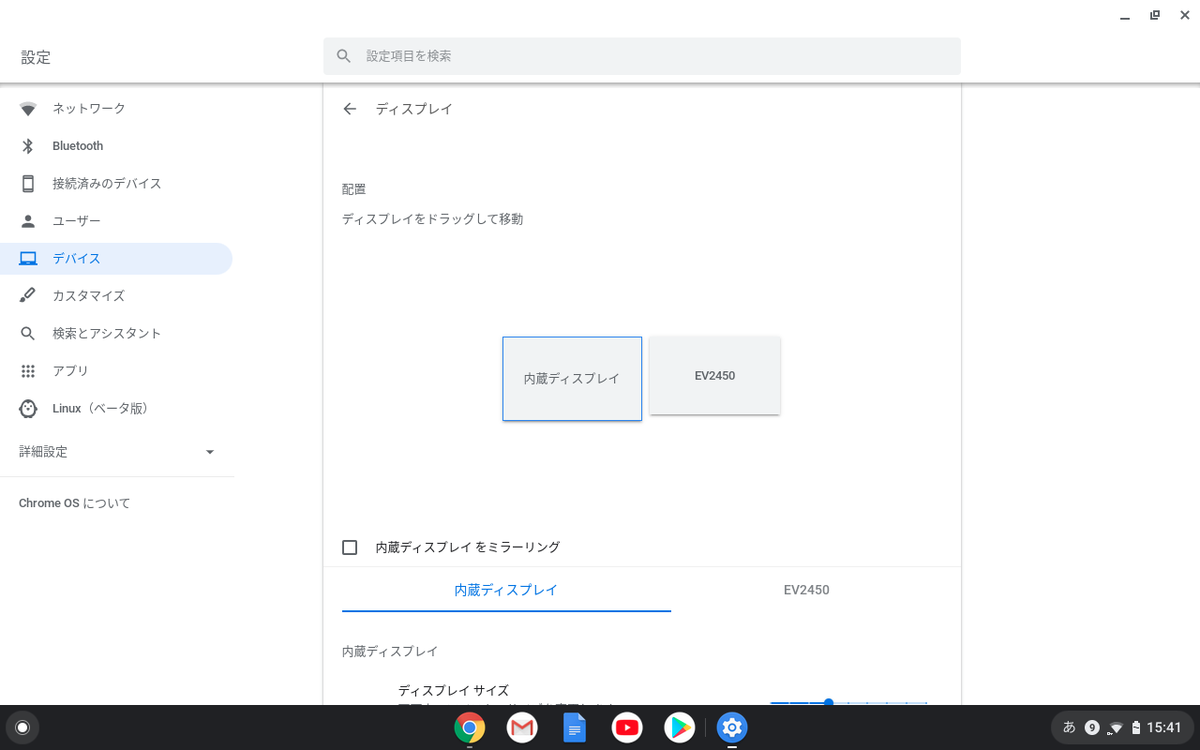The image size is (1200, 750).
Task: Switch to the EV2450 tab
Action: 806,590
